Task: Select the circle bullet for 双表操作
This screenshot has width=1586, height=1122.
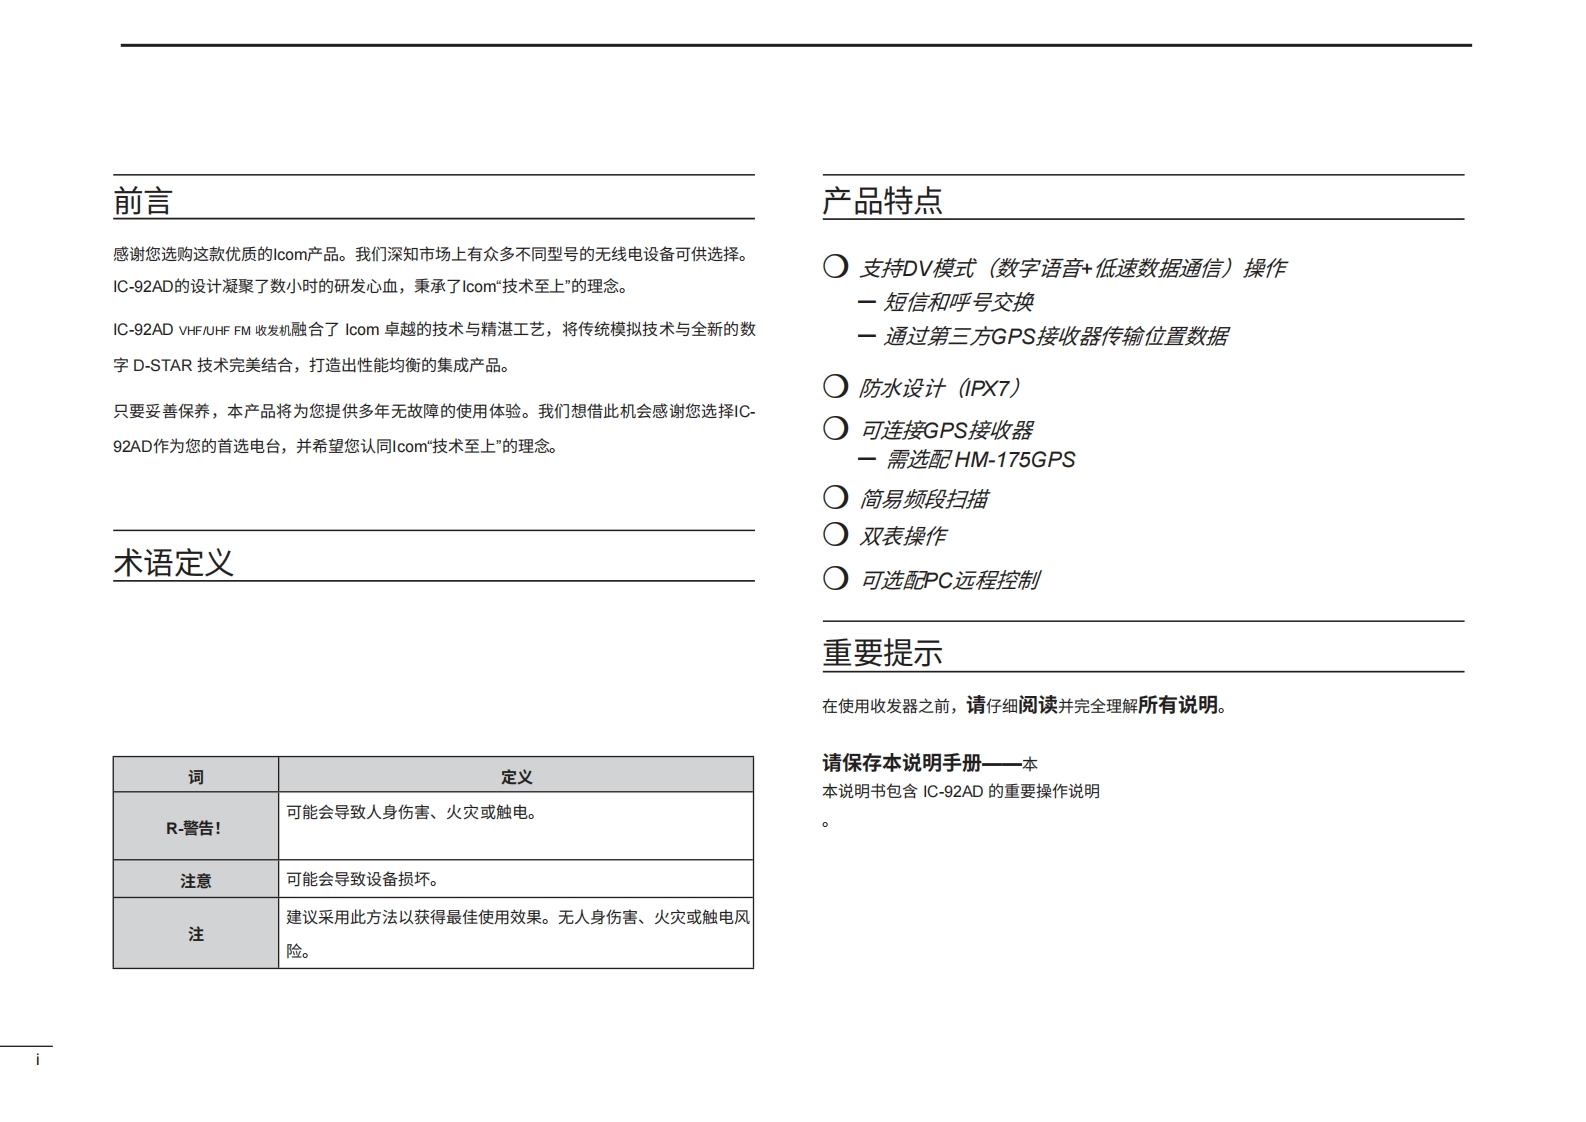Action: pos(835,534)
